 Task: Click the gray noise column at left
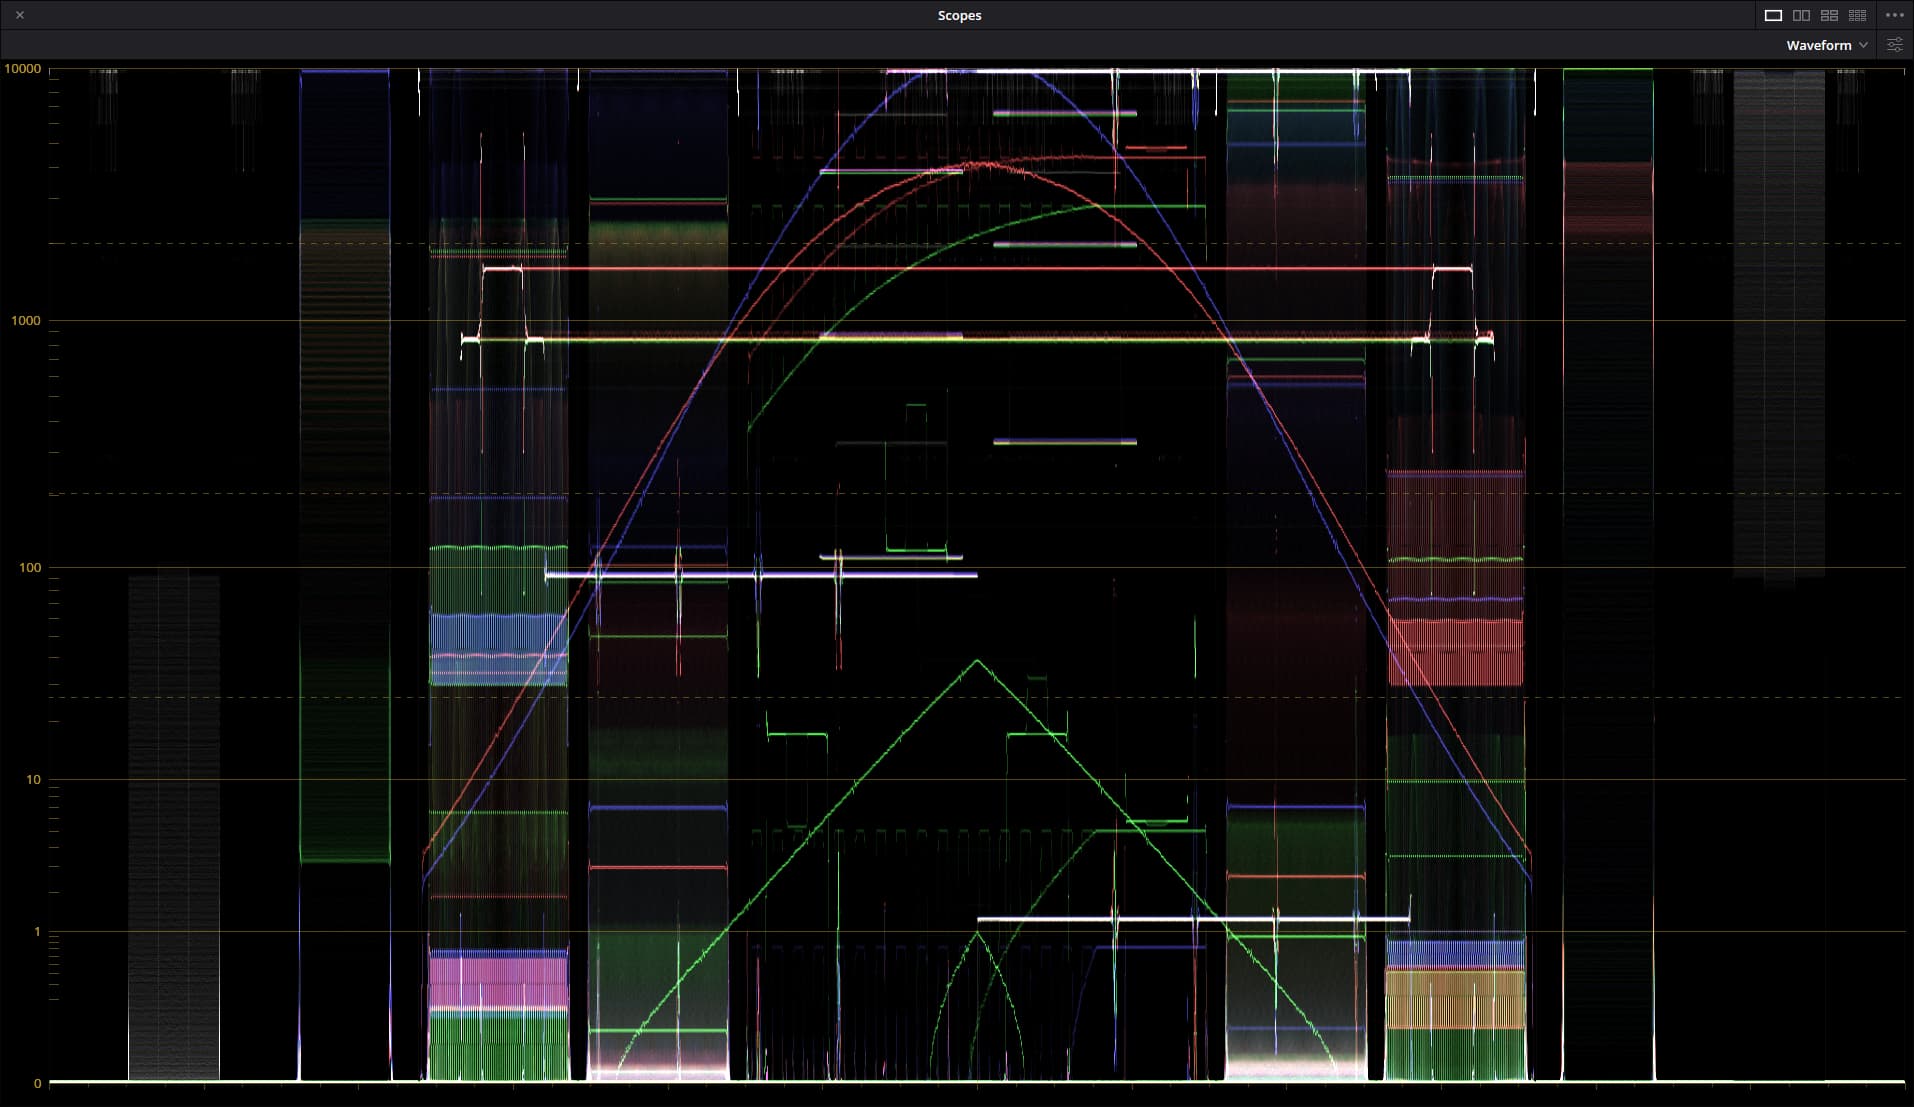(173, 828)
